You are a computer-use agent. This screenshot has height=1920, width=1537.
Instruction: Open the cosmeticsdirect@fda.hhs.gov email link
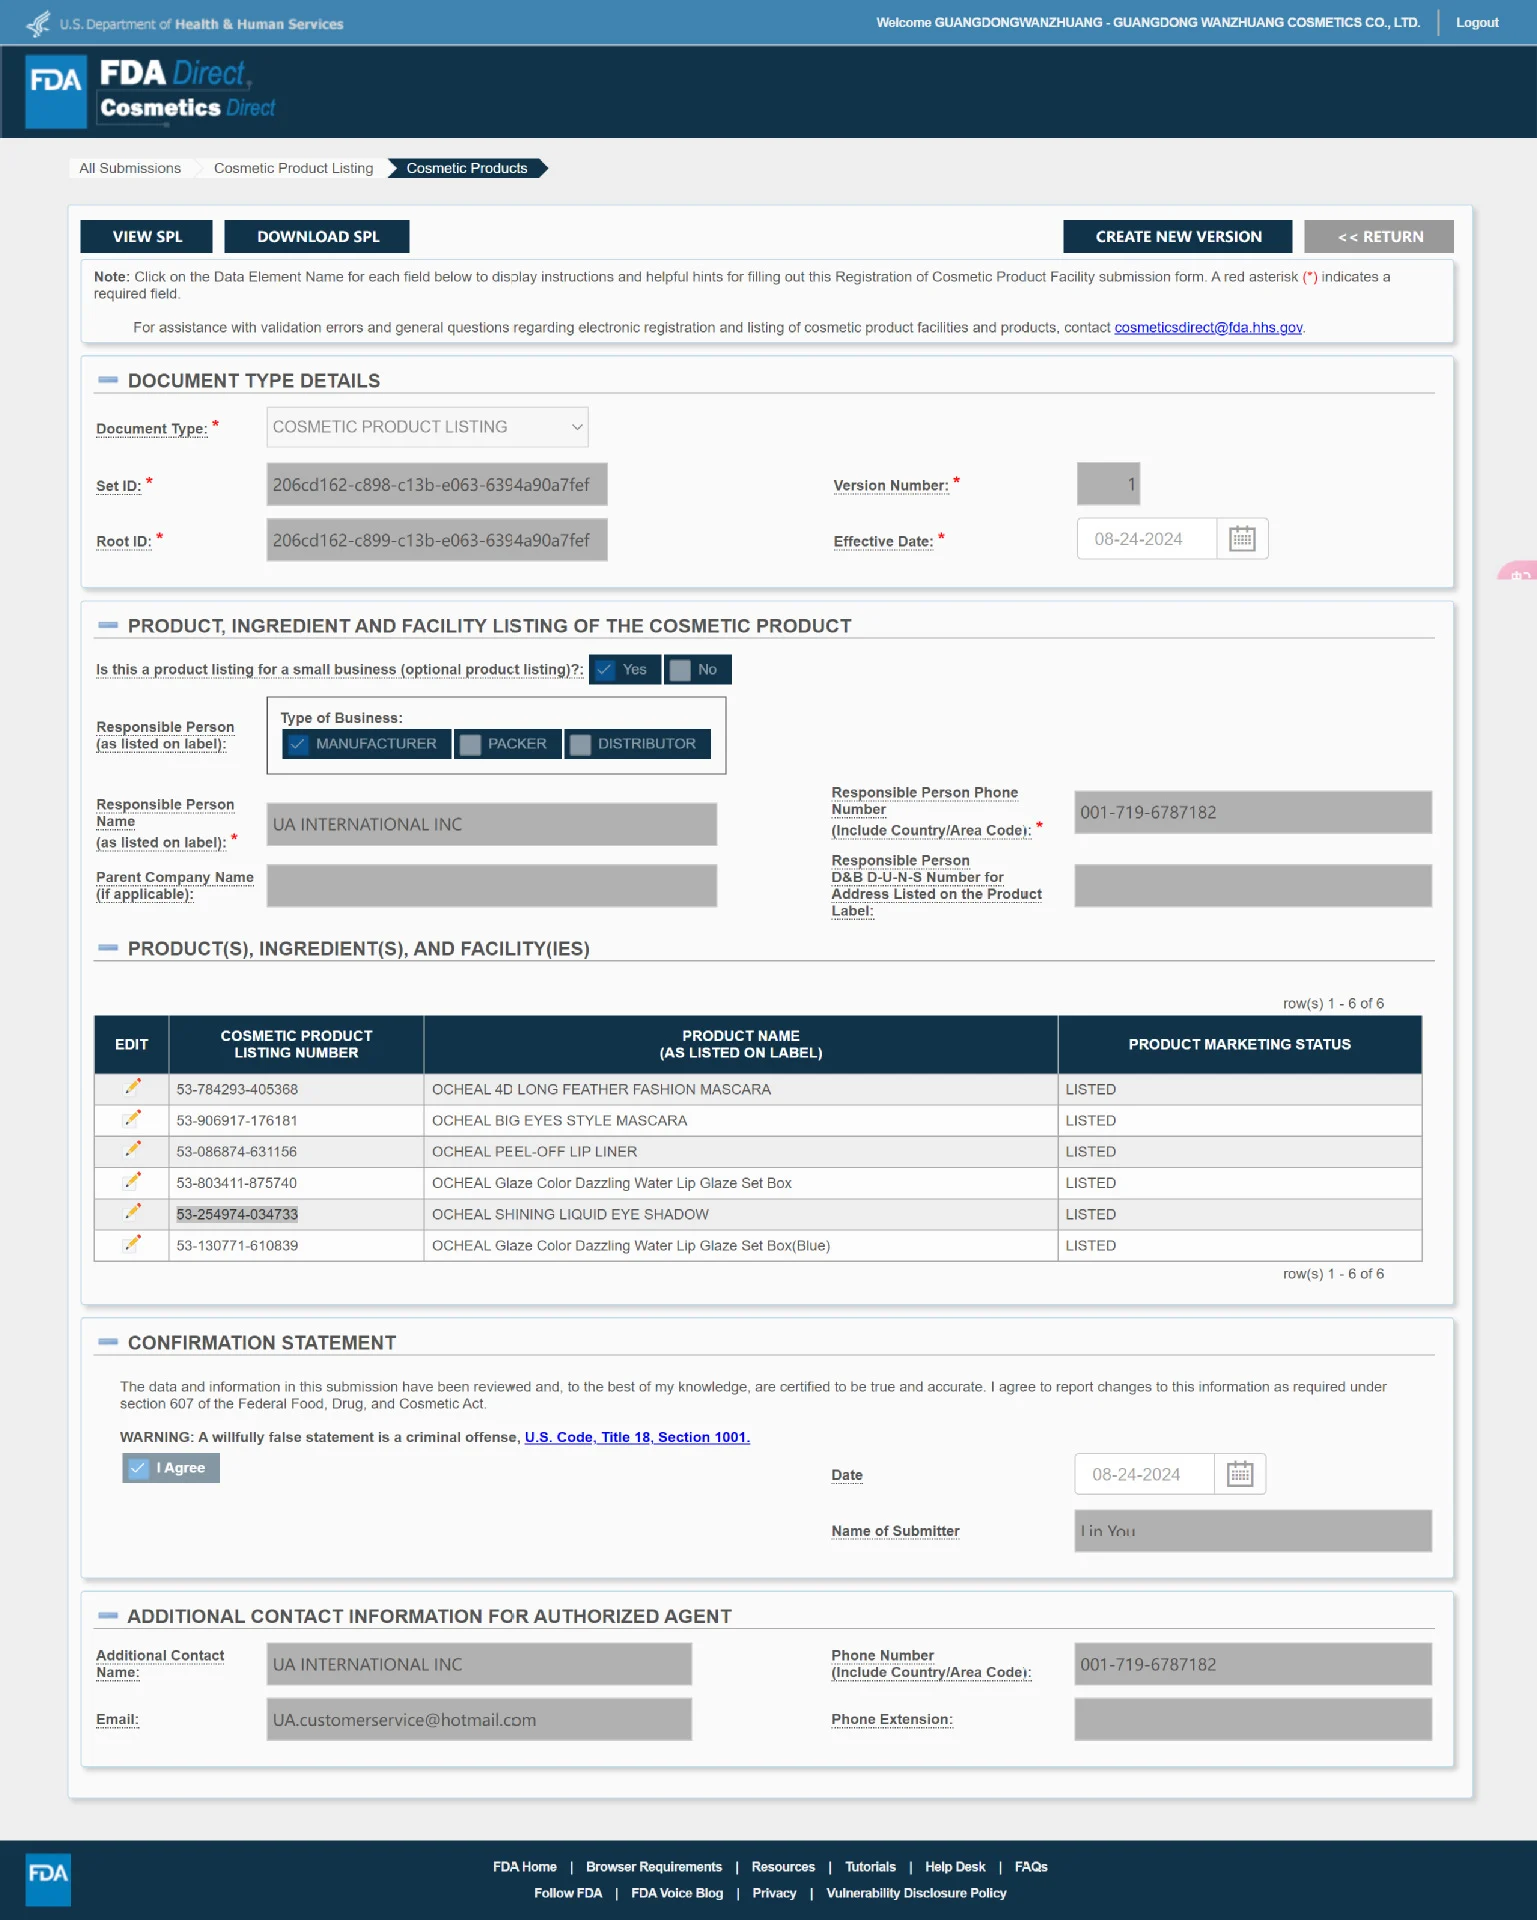pos(1208,328)
